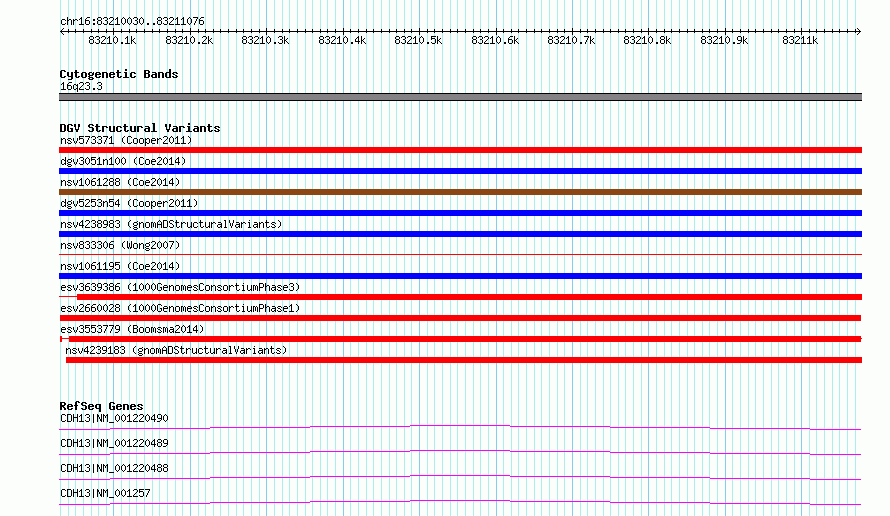Click the label nsv1061288 (Coe2014)
Viewport: 890px width, 516px height.
click(x=120, y=182)
